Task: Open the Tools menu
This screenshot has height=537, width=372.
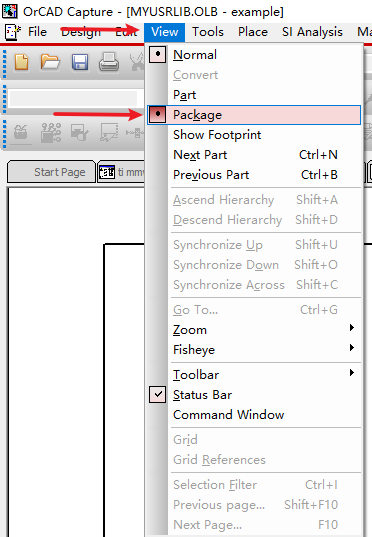Action: [x=208, y=32]
